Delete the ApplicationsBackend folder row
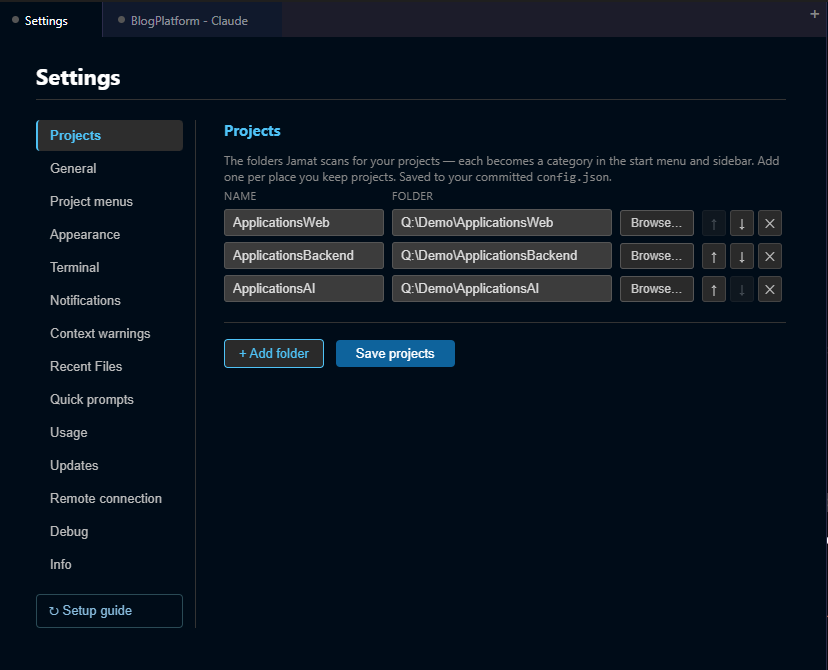Viewport: 828px width, 670px height. [x=769, y=256]
